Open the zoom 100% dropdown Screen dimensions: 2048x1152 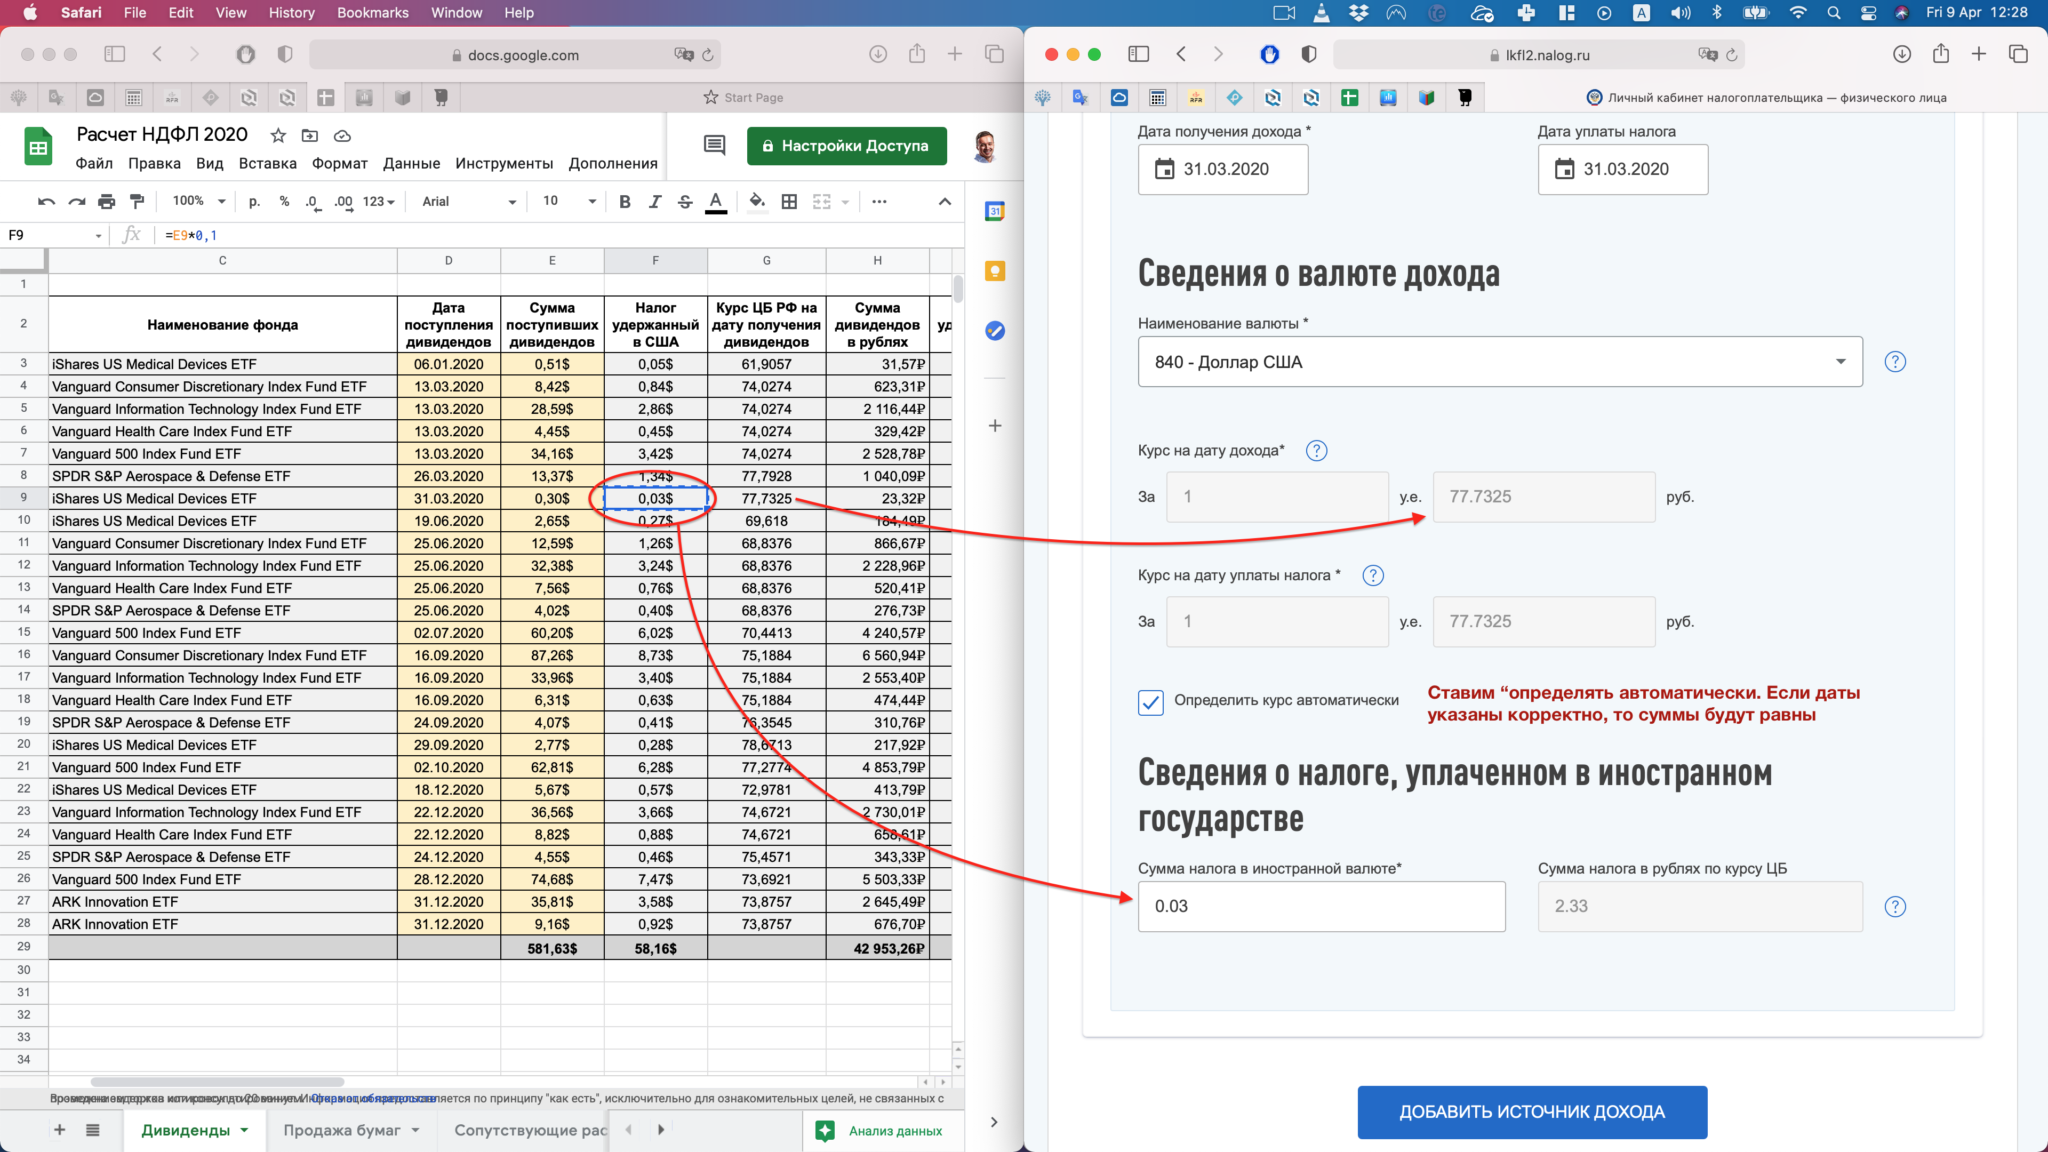[x=199, y=202]
